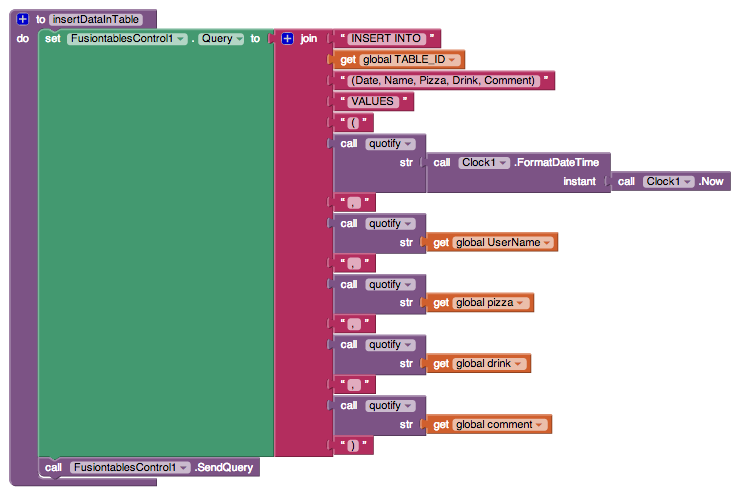
Task: Edit the VALUES text string
Action: click(372, 101)
